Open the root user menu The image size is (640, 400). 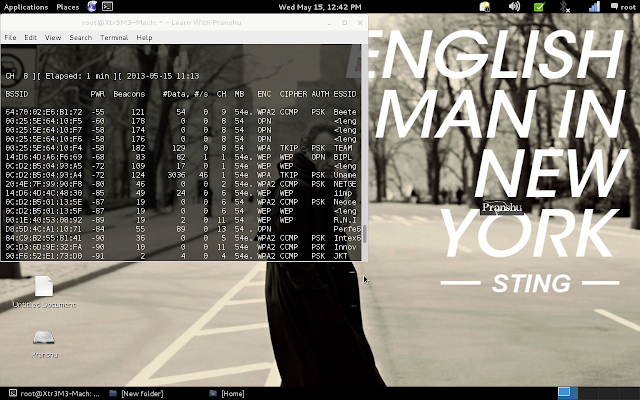[x=621, y=7]
